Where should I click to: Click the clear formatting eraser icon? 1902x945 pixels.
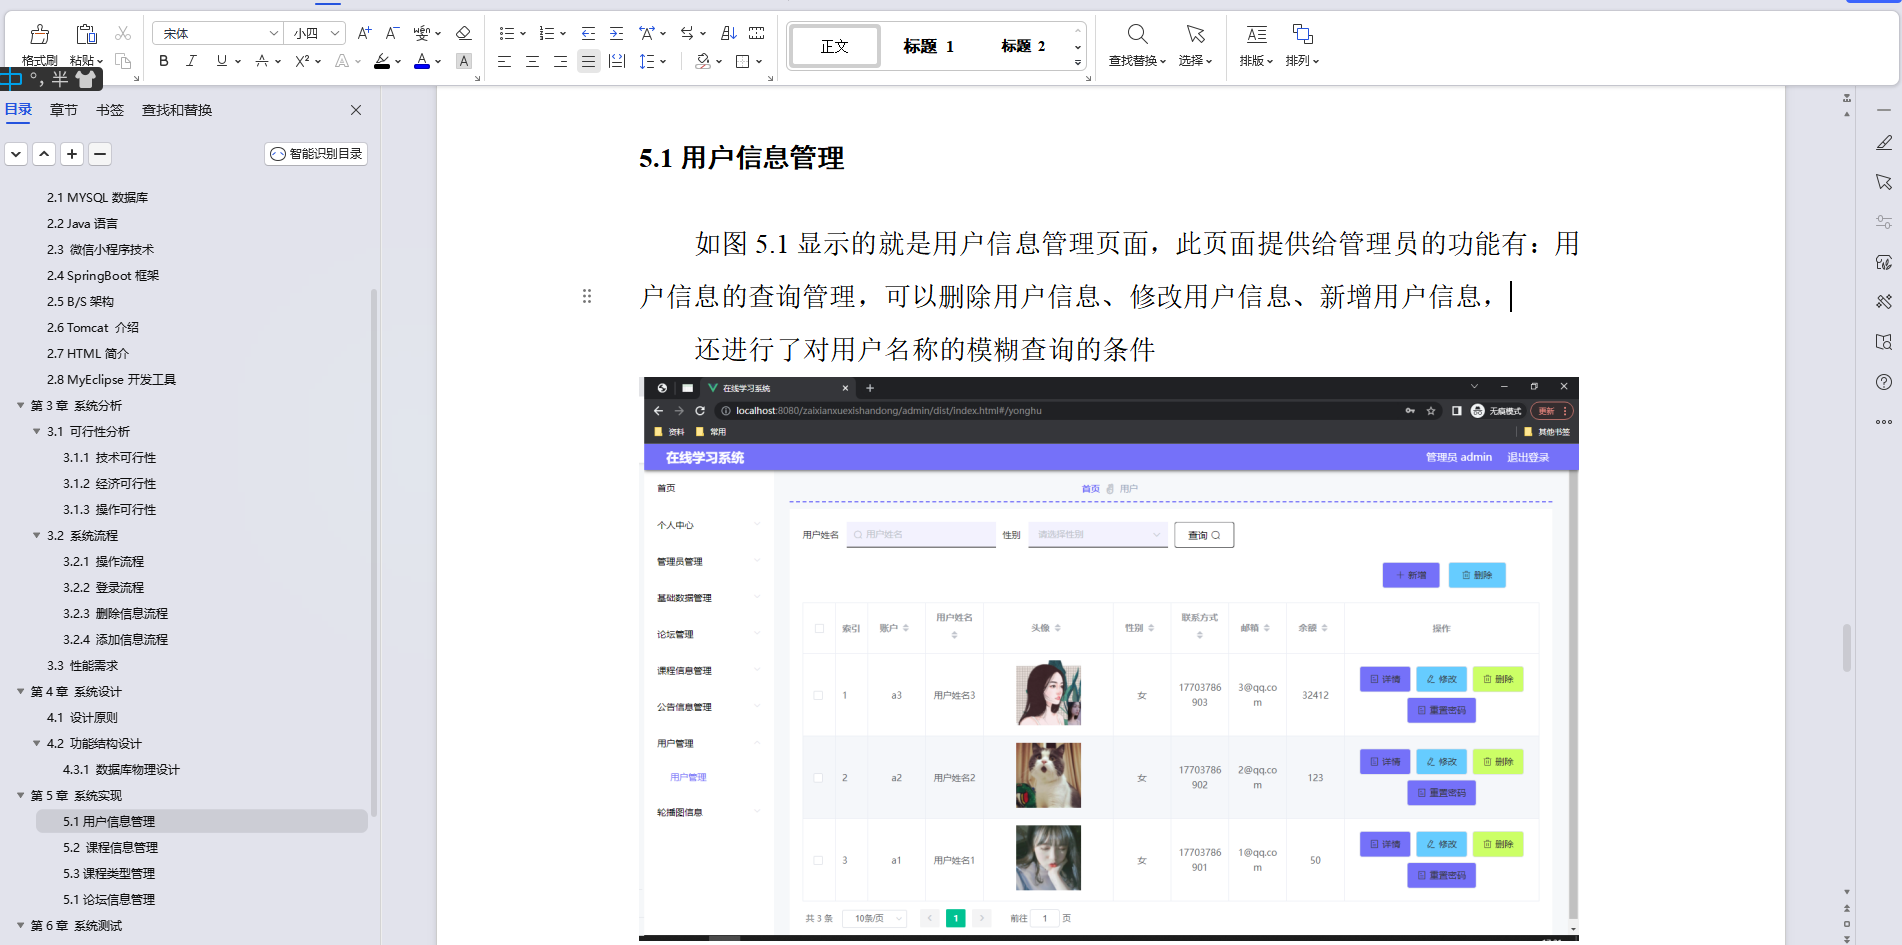pyautogui.click(x=463, y=32)
